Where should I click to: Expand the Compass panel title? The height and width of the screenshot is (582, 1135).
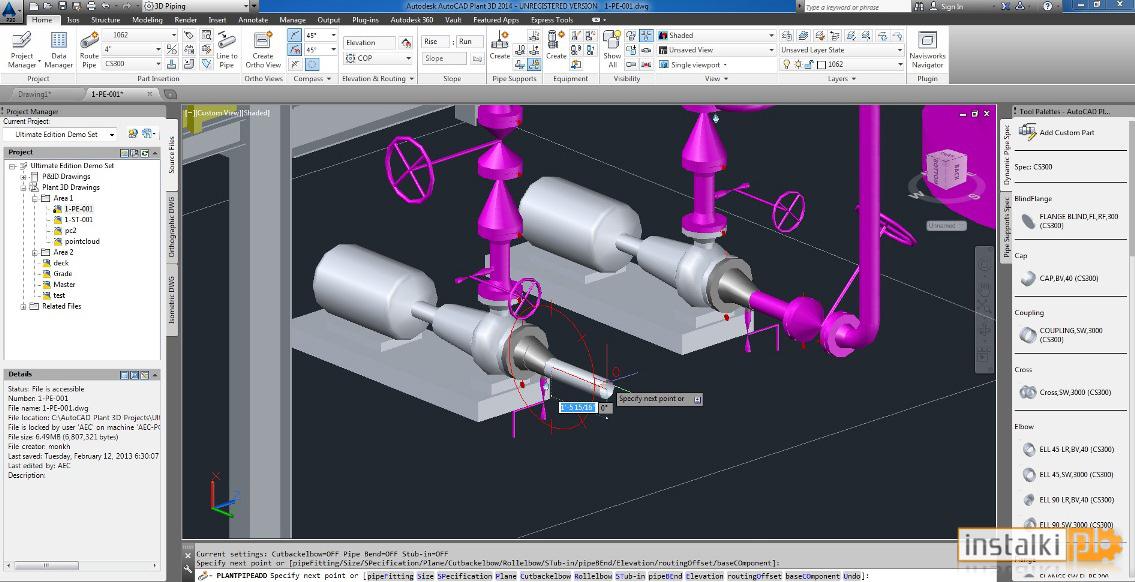(313, 79)
